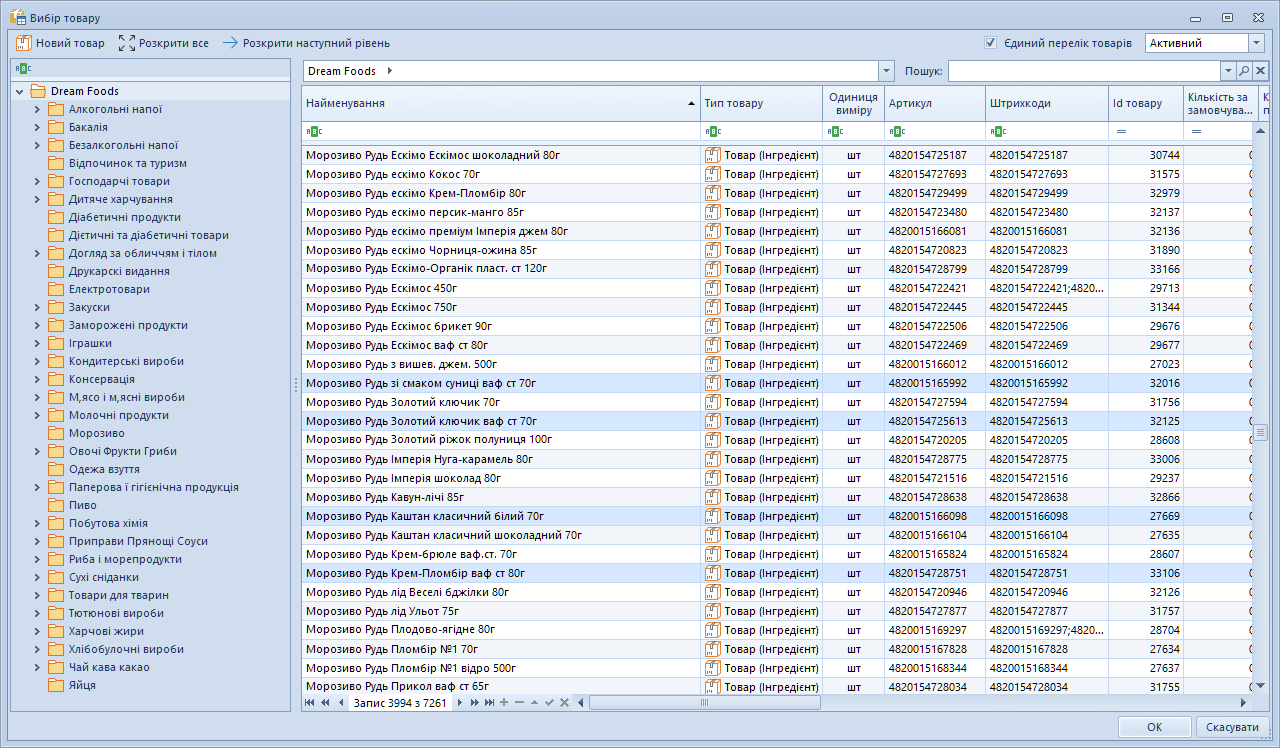
Task: Click the Новий товар toolbar icon
Action: click(24, 43)
